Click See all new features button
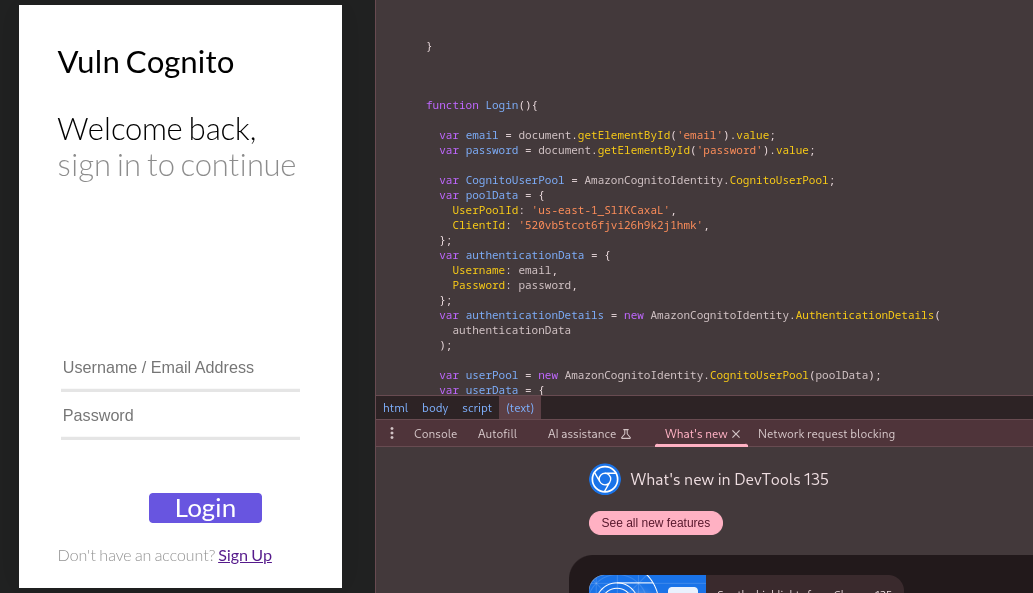1033x593 pixels. point(656,523)
